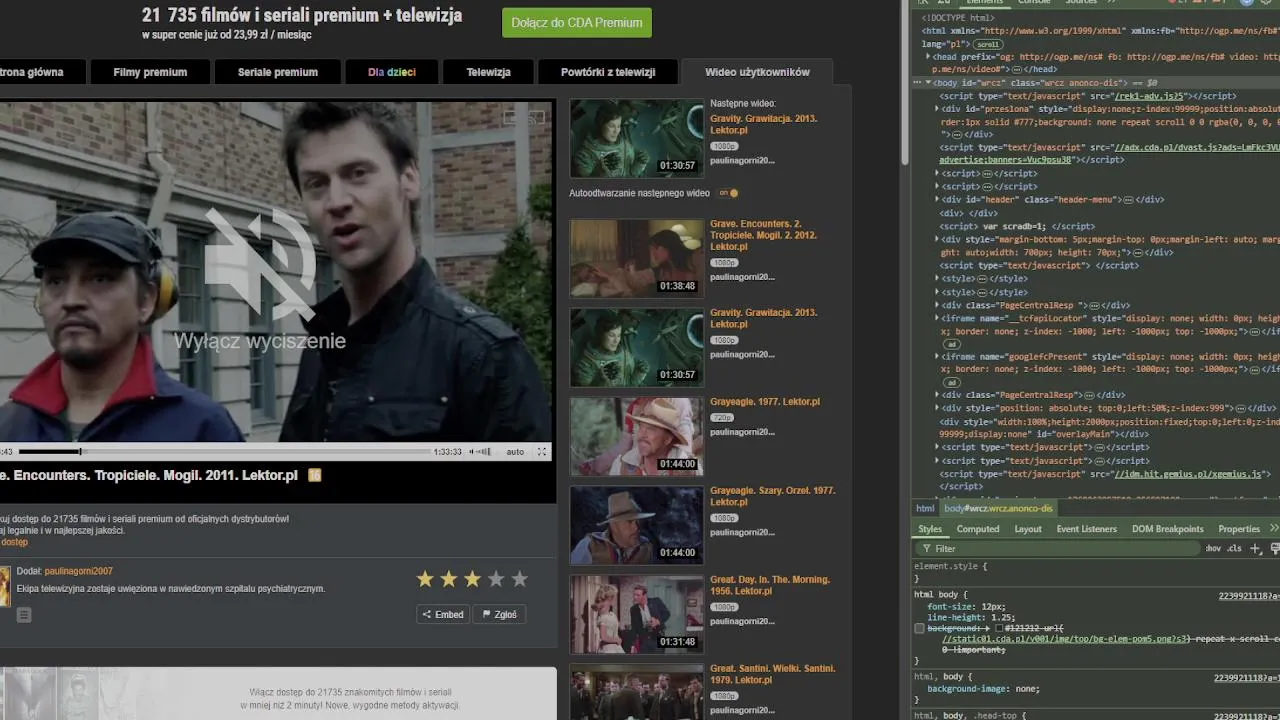Click the funnel icon in Filter box
Image resolution: width=1280 pixels, height=720 pixels.
click(x=926, y=549)
